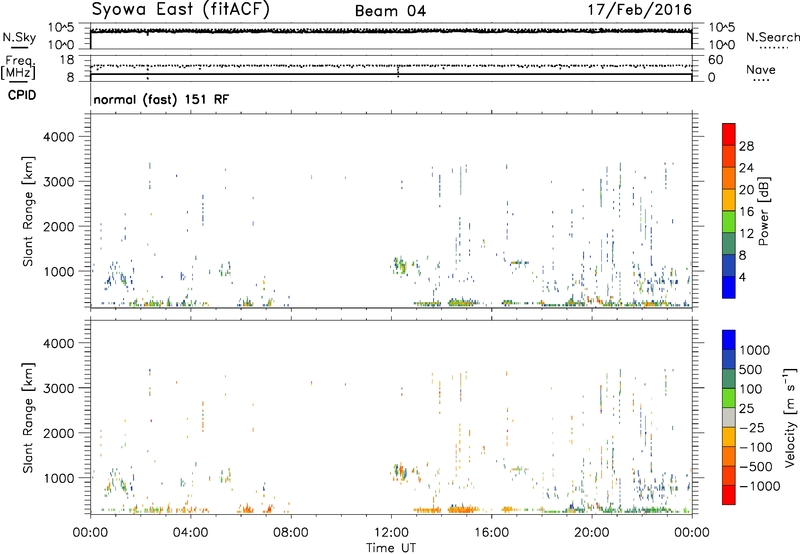Image resolution: width=800 pixels, height=554 pixels.
Task: Click the 'Beam 04' label
Action: (390, 11)
